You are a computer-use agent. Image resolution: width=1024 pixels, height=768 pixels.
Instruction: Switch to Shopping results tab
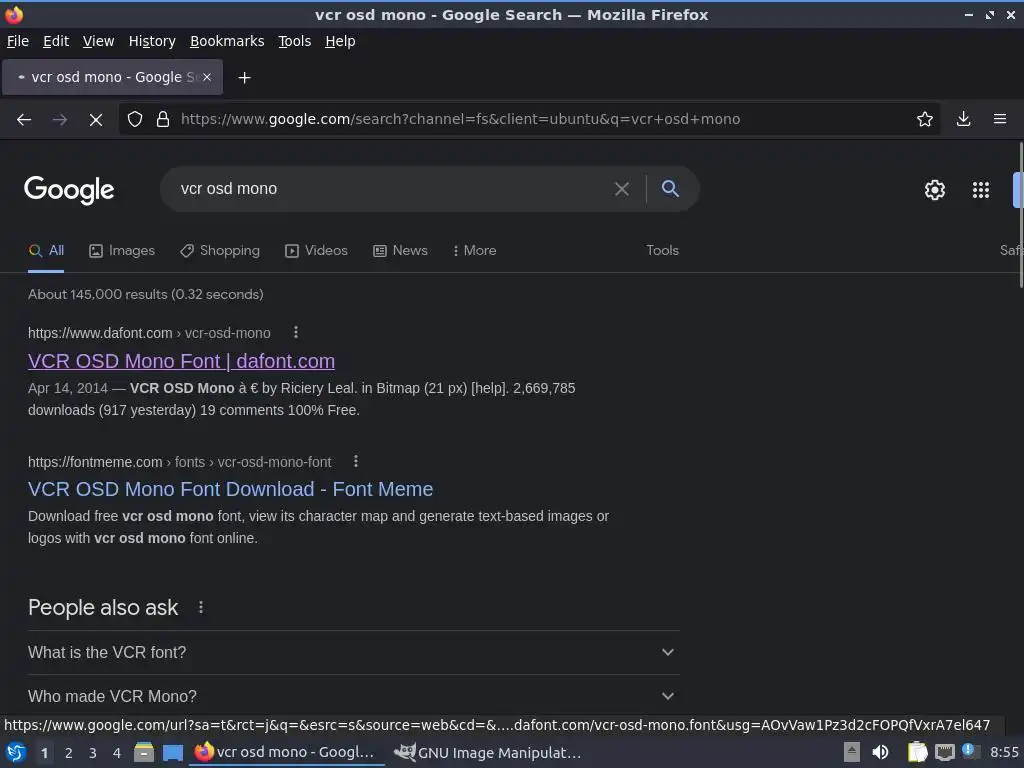(220, 251)
